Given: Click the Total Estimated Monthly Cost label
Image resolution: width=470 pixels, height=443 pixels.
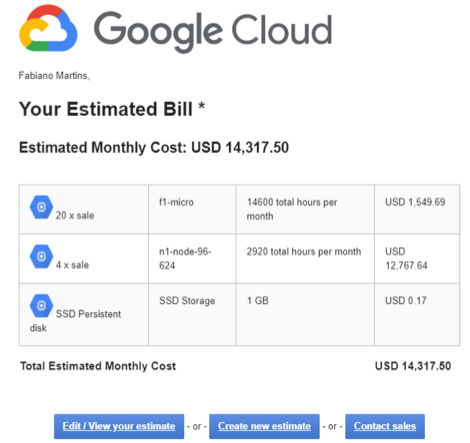Looking at the screenshot, I should (x=98, y=366).
